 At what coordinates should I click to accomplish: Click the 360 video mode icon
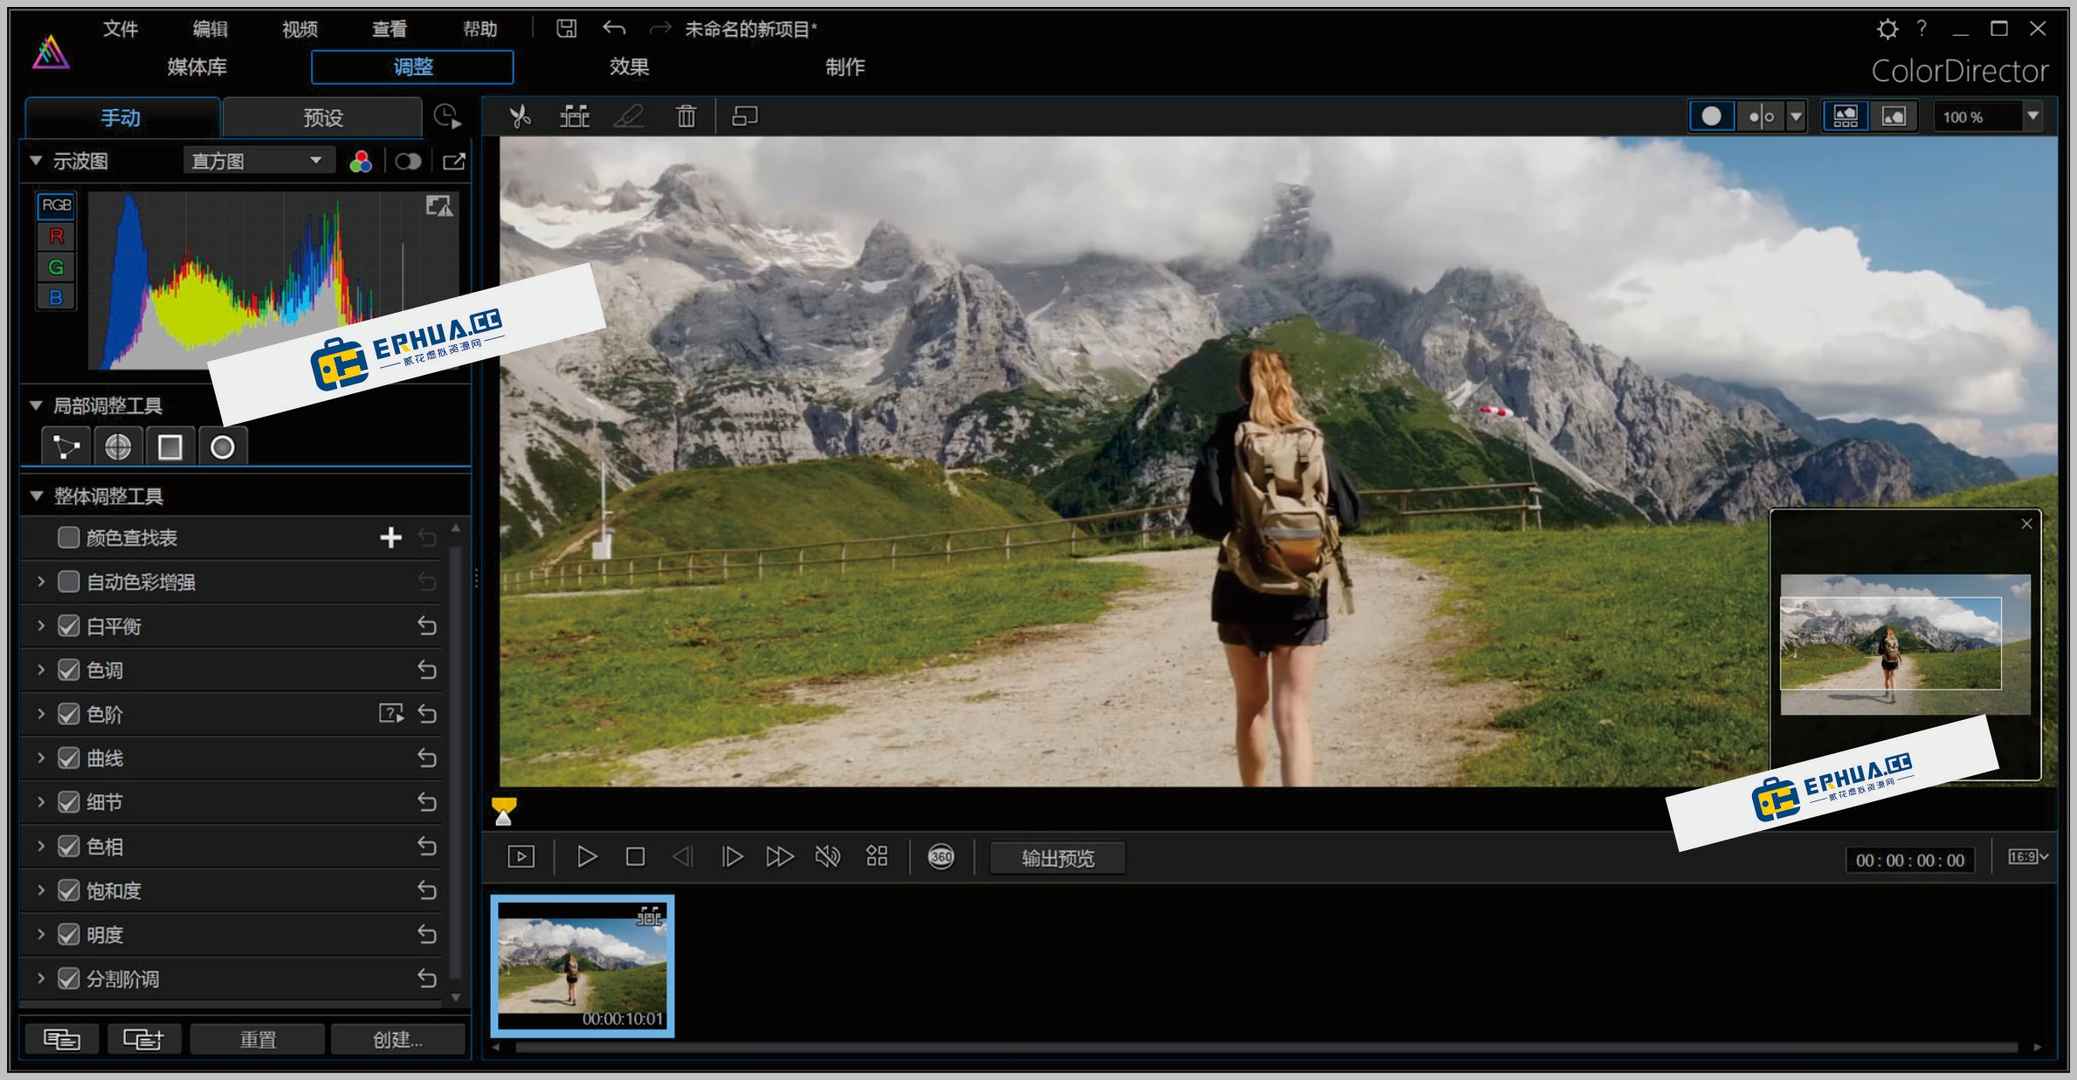click(x=941, y=857)
